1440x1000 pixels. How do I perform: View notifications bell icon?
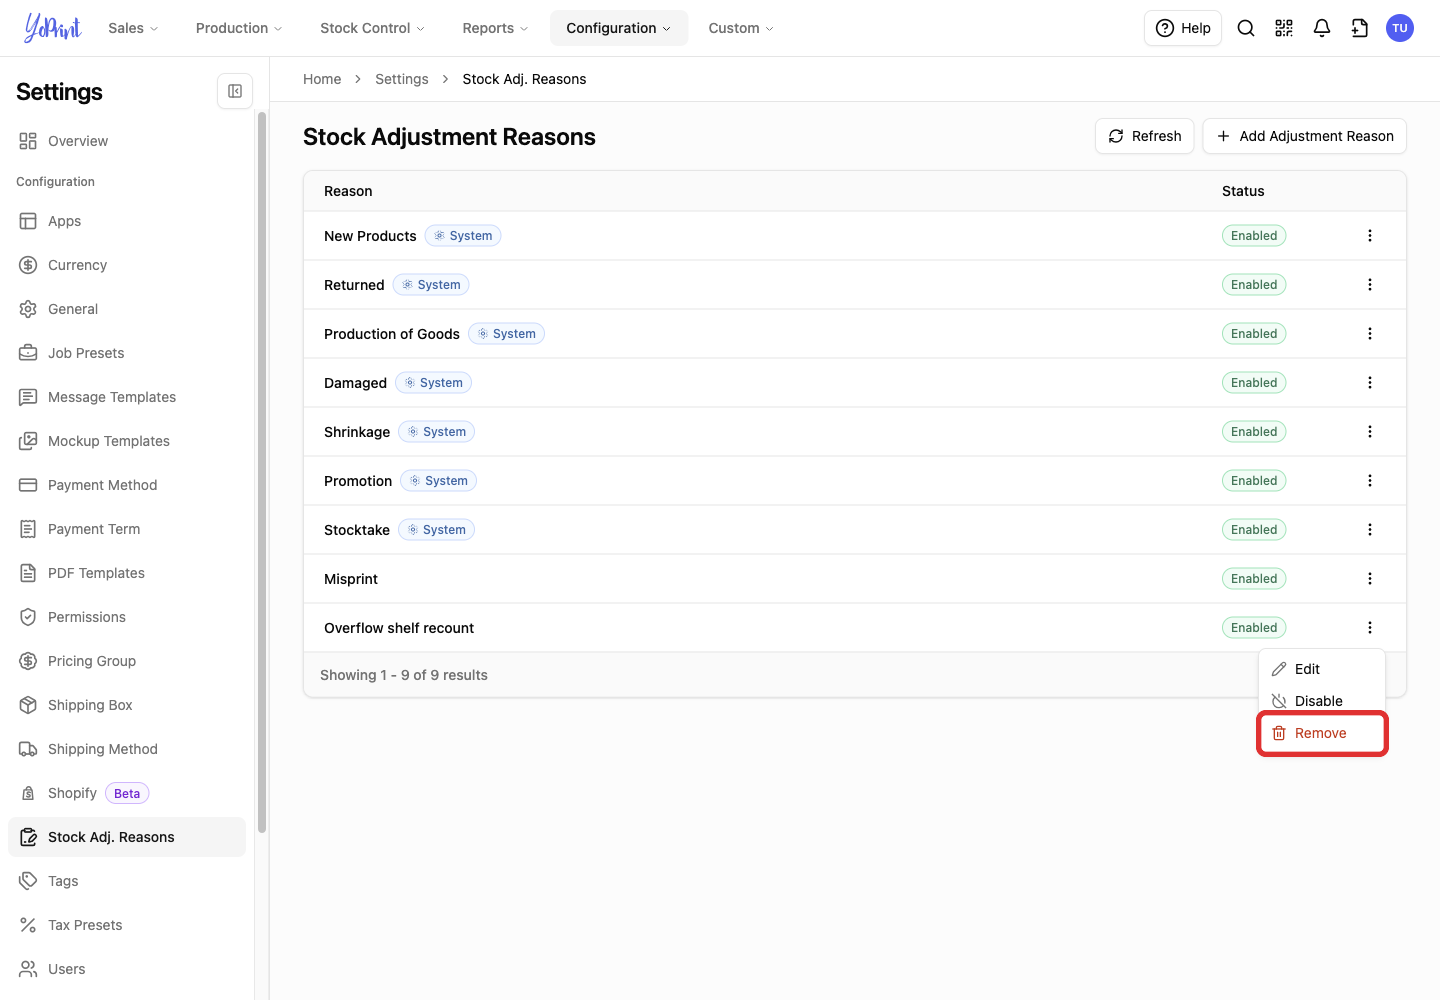coord(1322,28)
